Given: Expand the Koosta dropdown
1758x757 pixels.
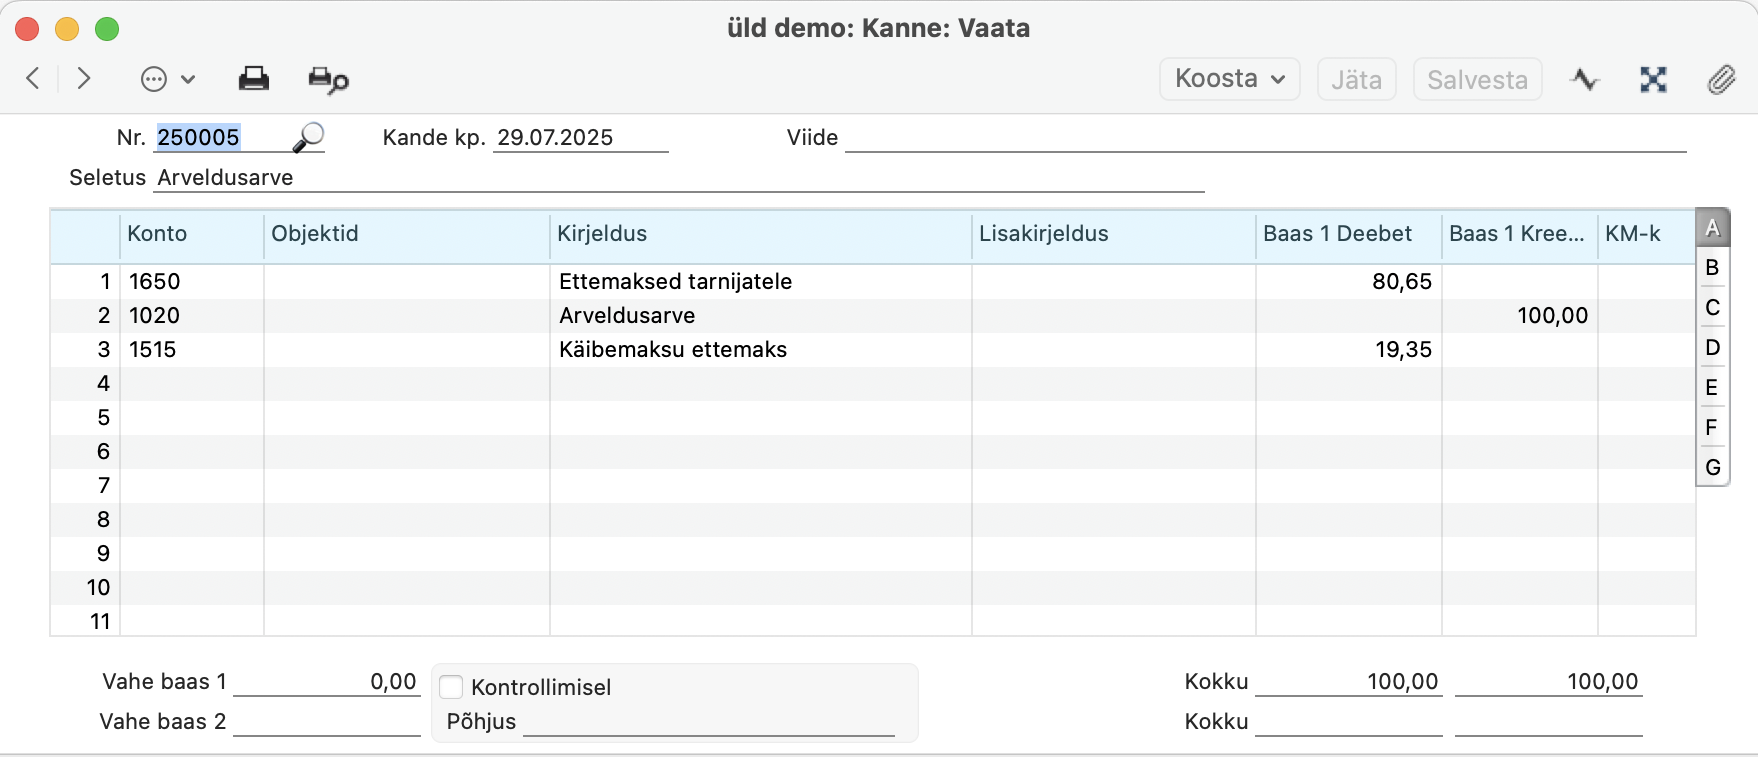Looking at the screenshot, I should coord(1230,79).
